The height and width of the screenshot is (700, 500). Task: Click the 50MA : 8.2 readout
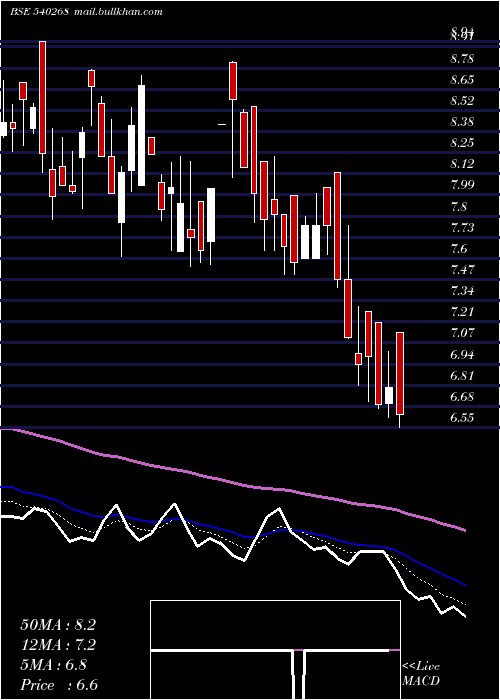coord(58,625)
